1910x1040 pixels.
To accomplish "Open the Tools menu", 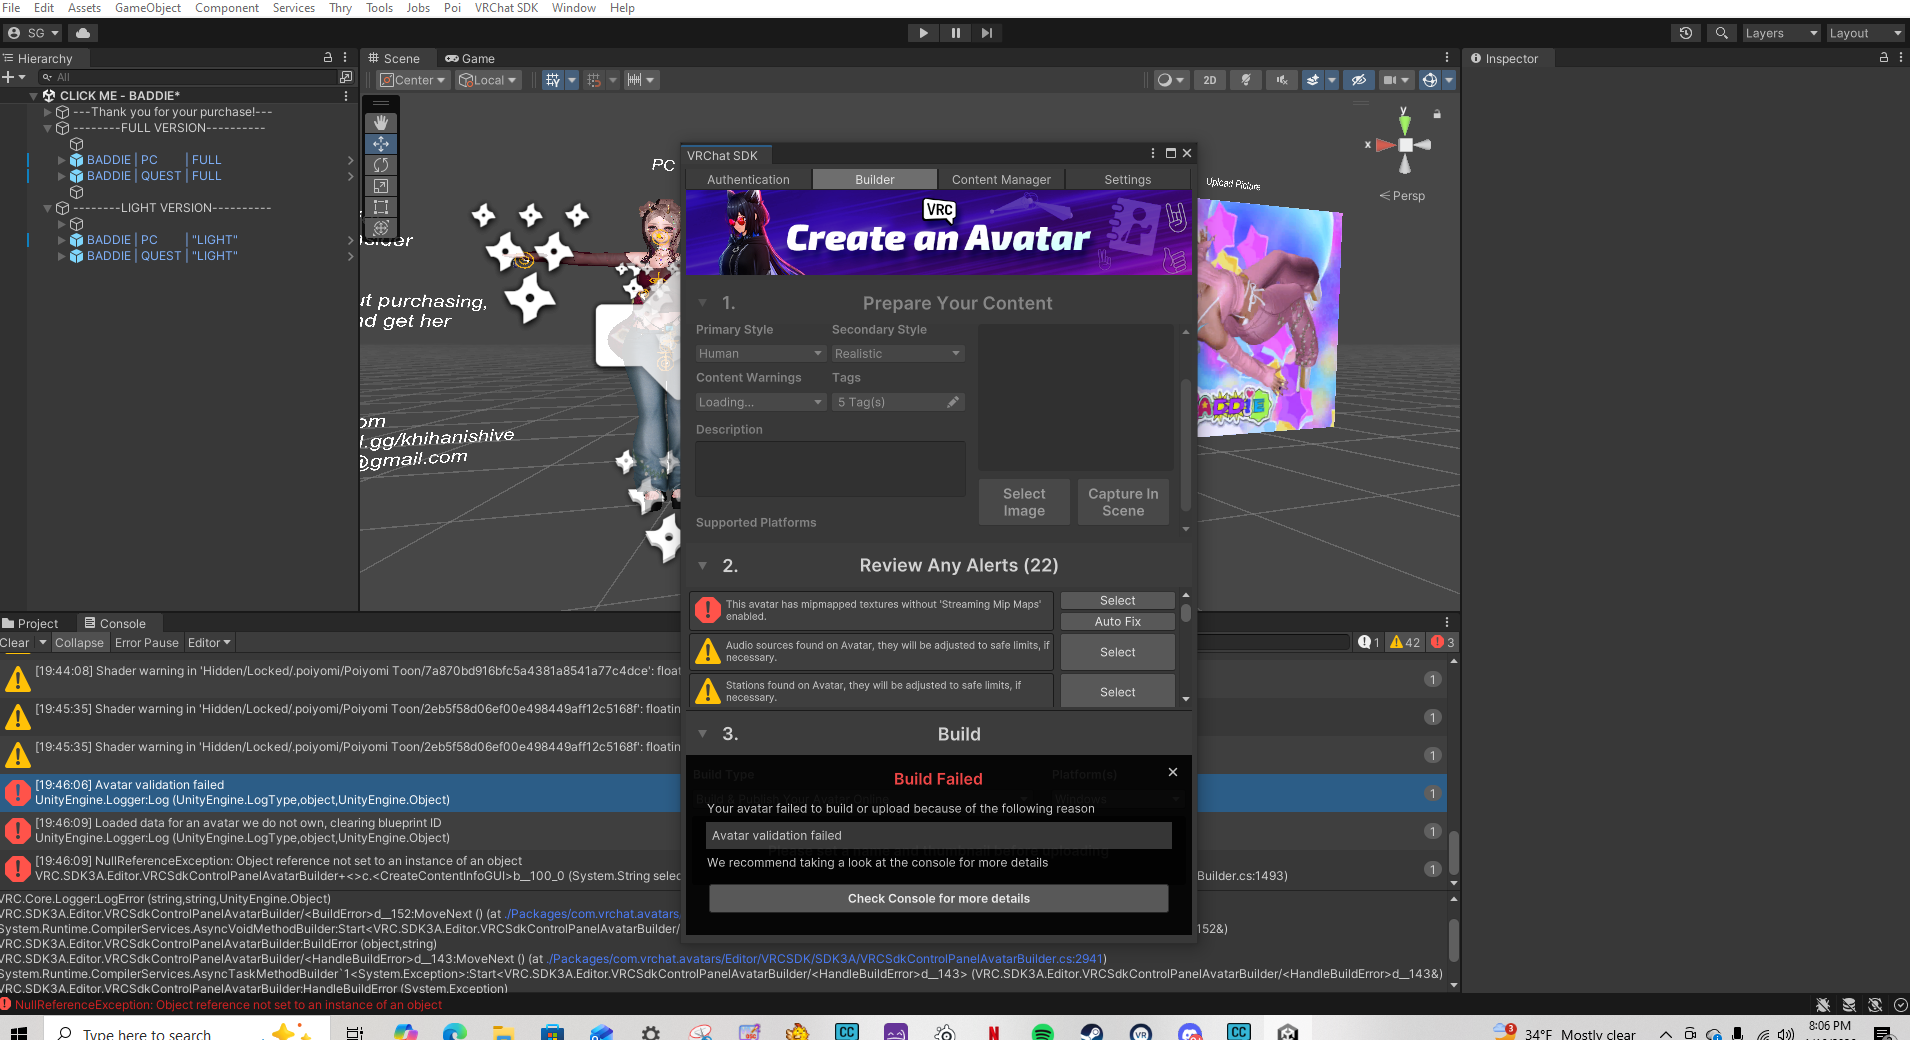I will (379, 8).
